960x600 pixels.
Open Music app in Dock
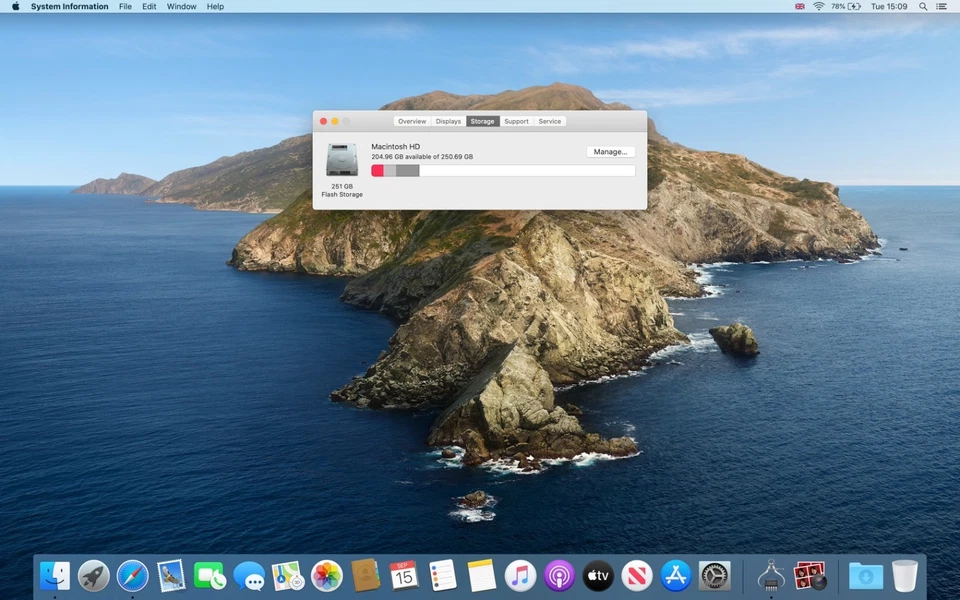(x=520, y=576)
